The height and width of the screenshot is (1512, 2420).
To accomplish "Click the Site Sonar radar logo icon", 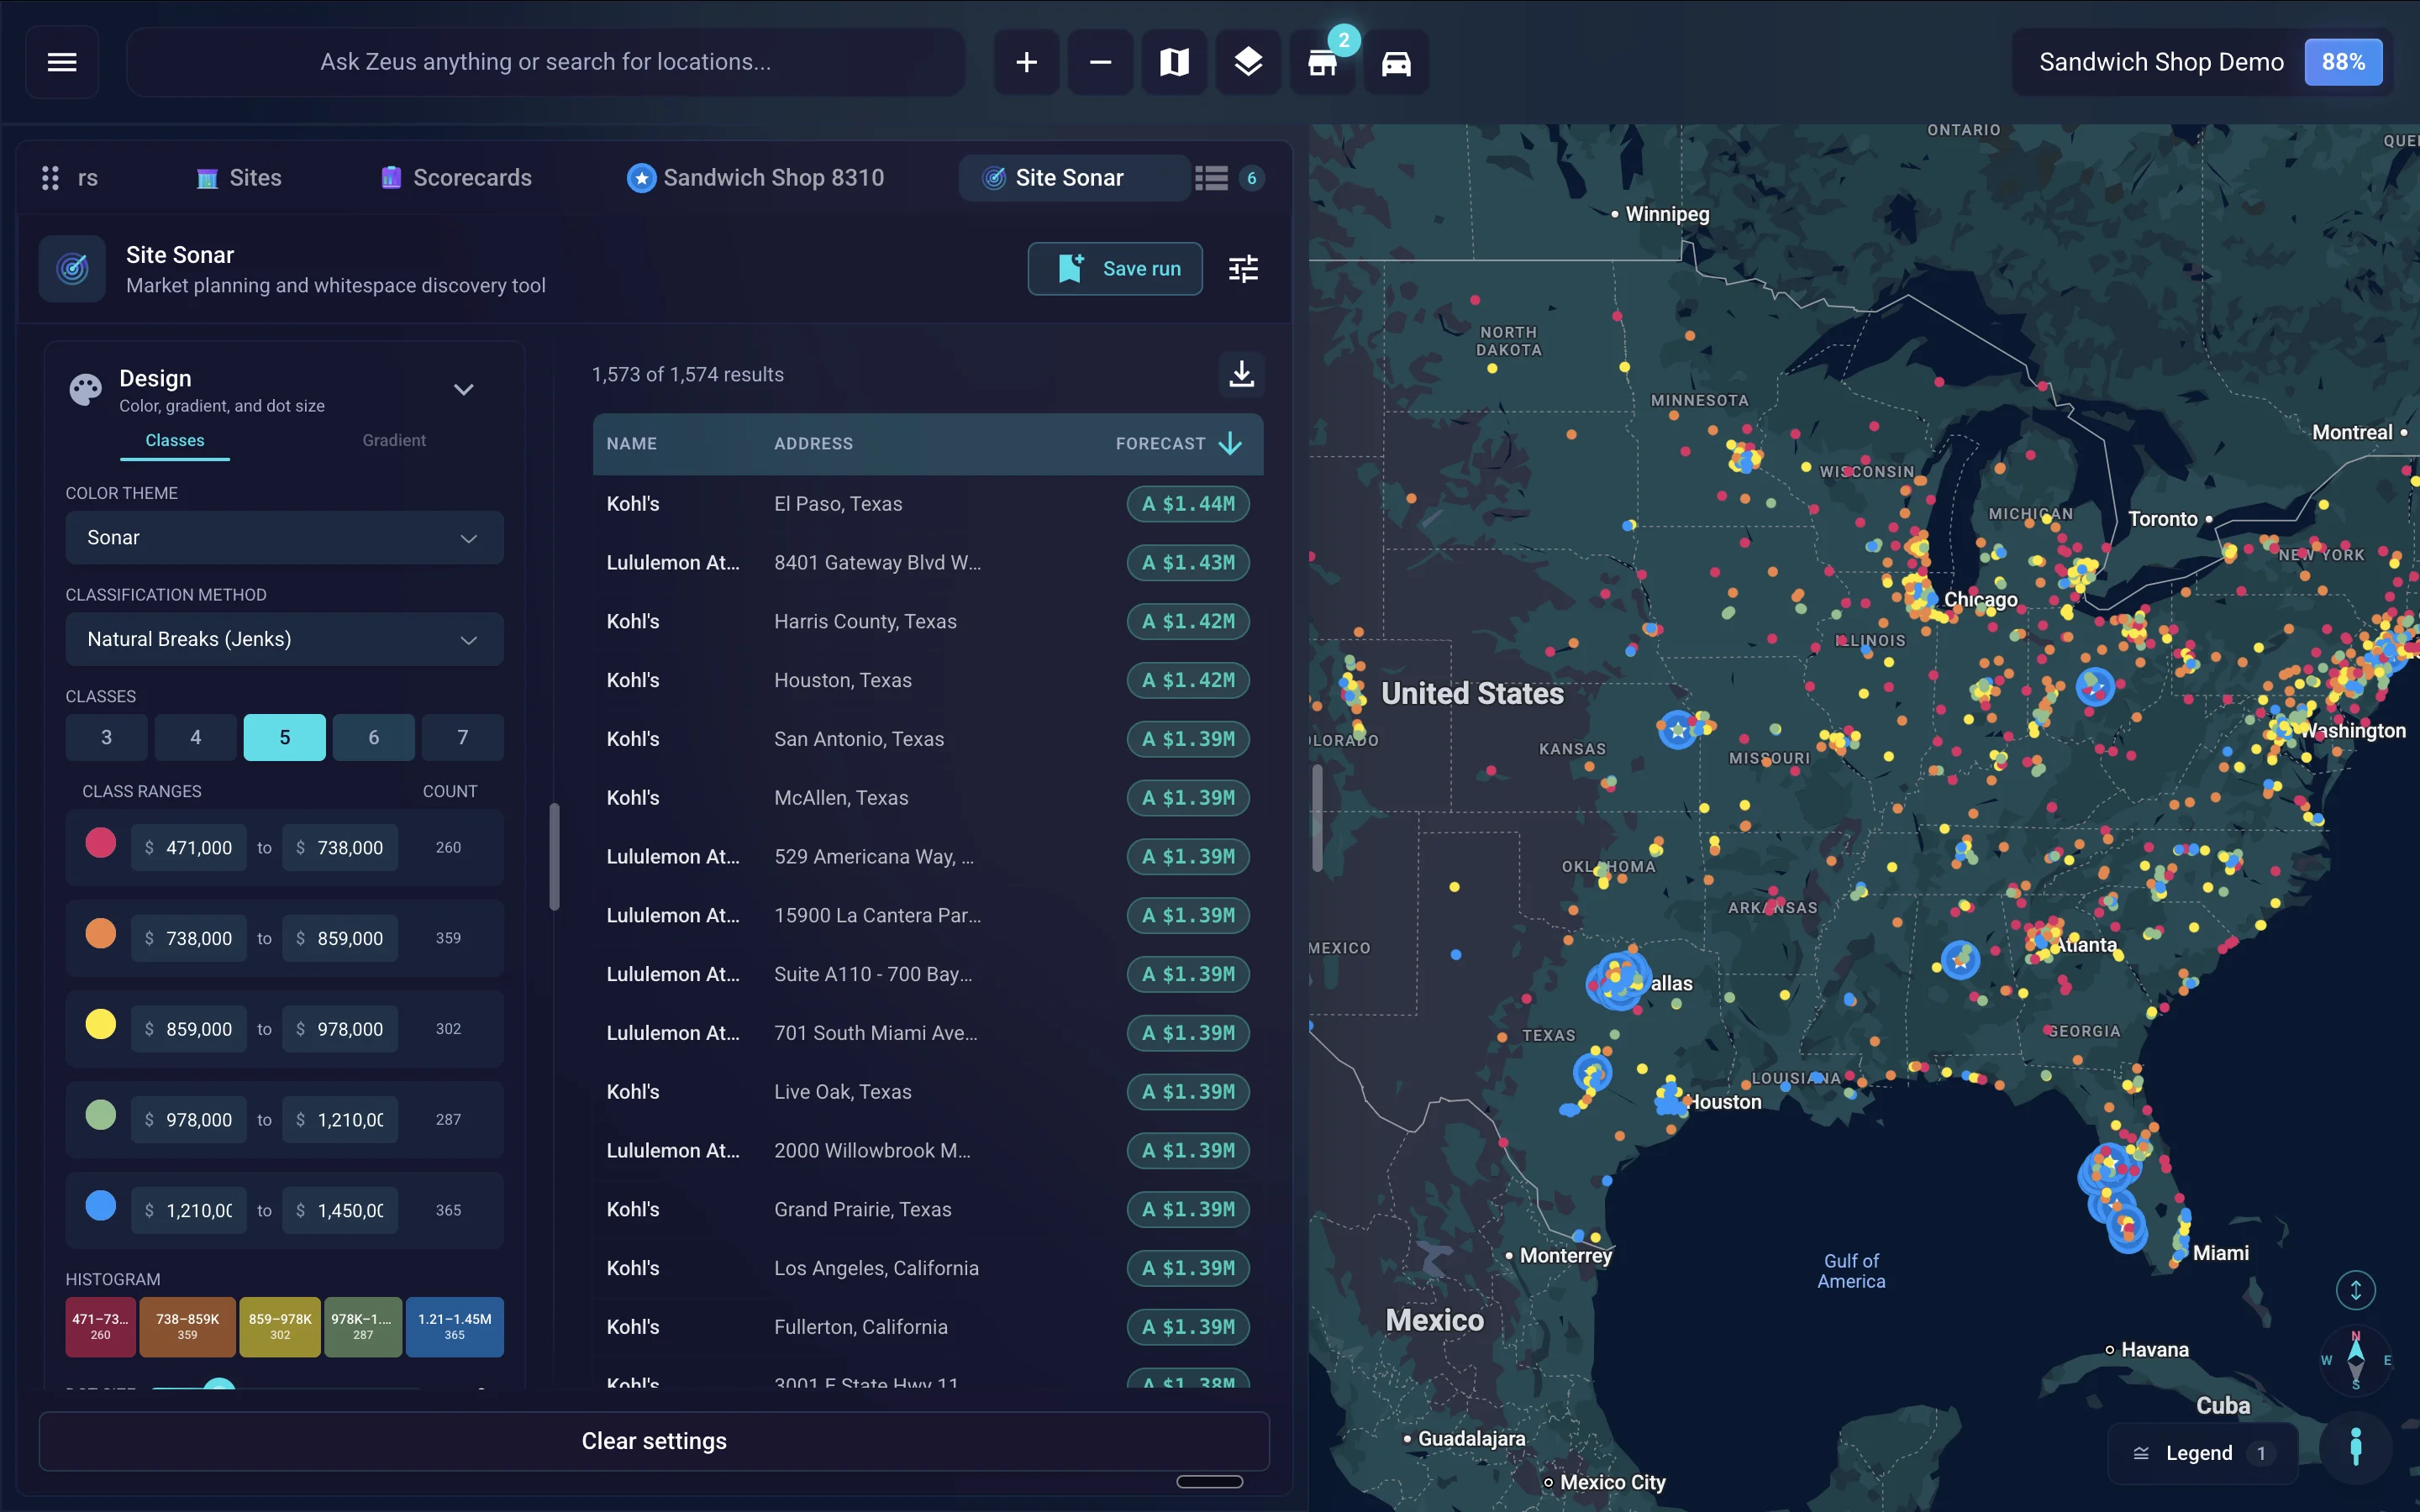I will (x=72, y=268).
